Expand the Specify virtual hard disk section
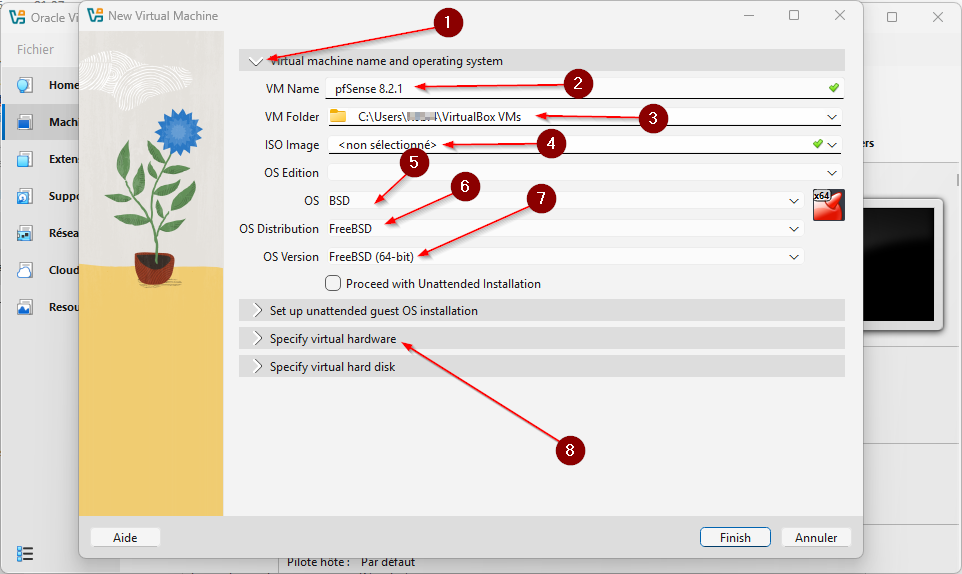 [333, 367]
